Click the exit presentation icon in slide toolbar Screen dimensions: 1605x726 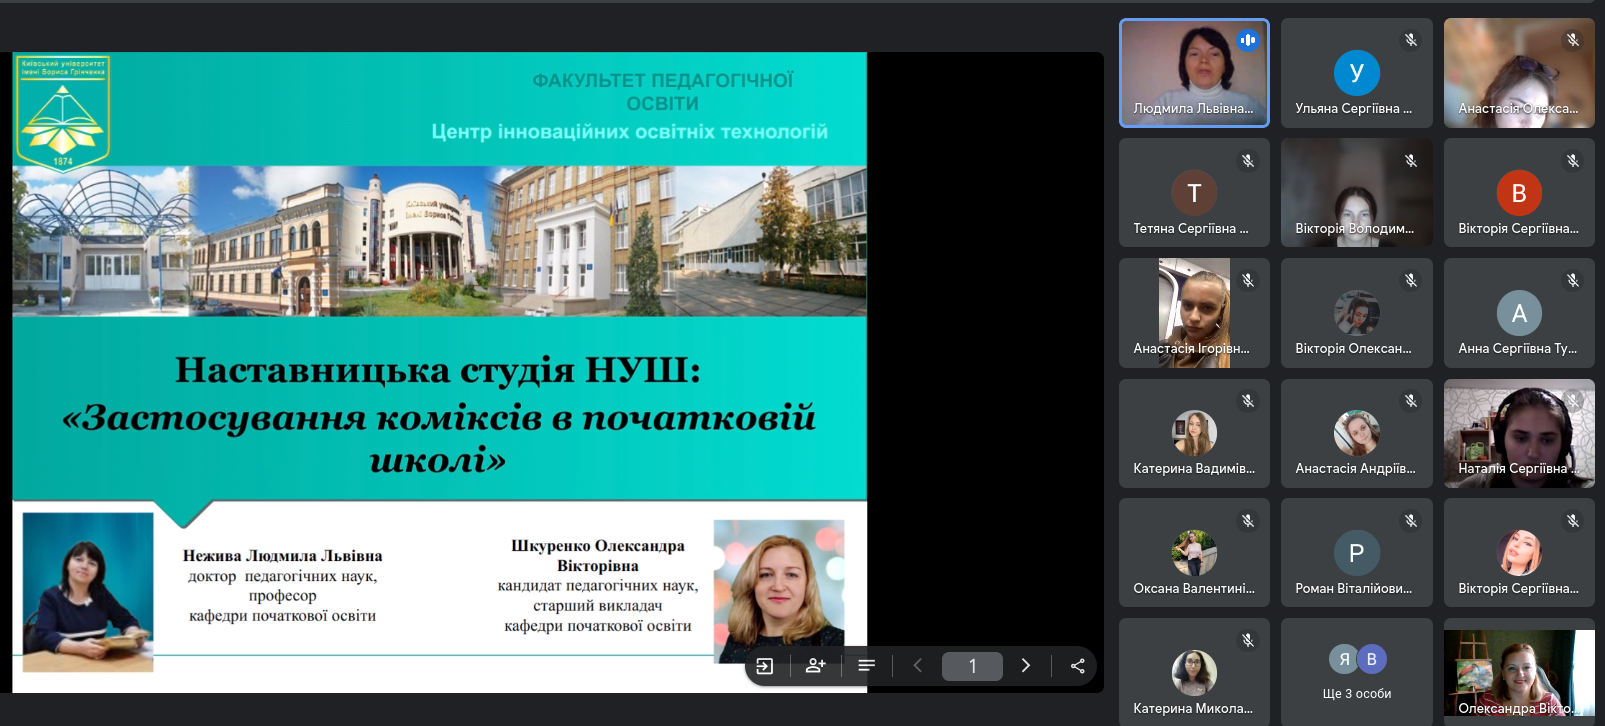(765, 666)
